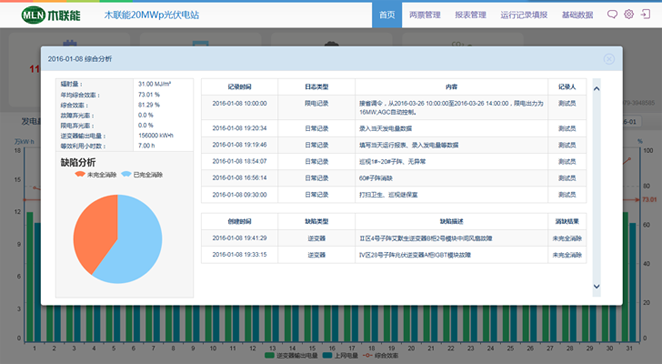Click the logout exit icon
Screen dimensions: 662x364
[645, 14]
